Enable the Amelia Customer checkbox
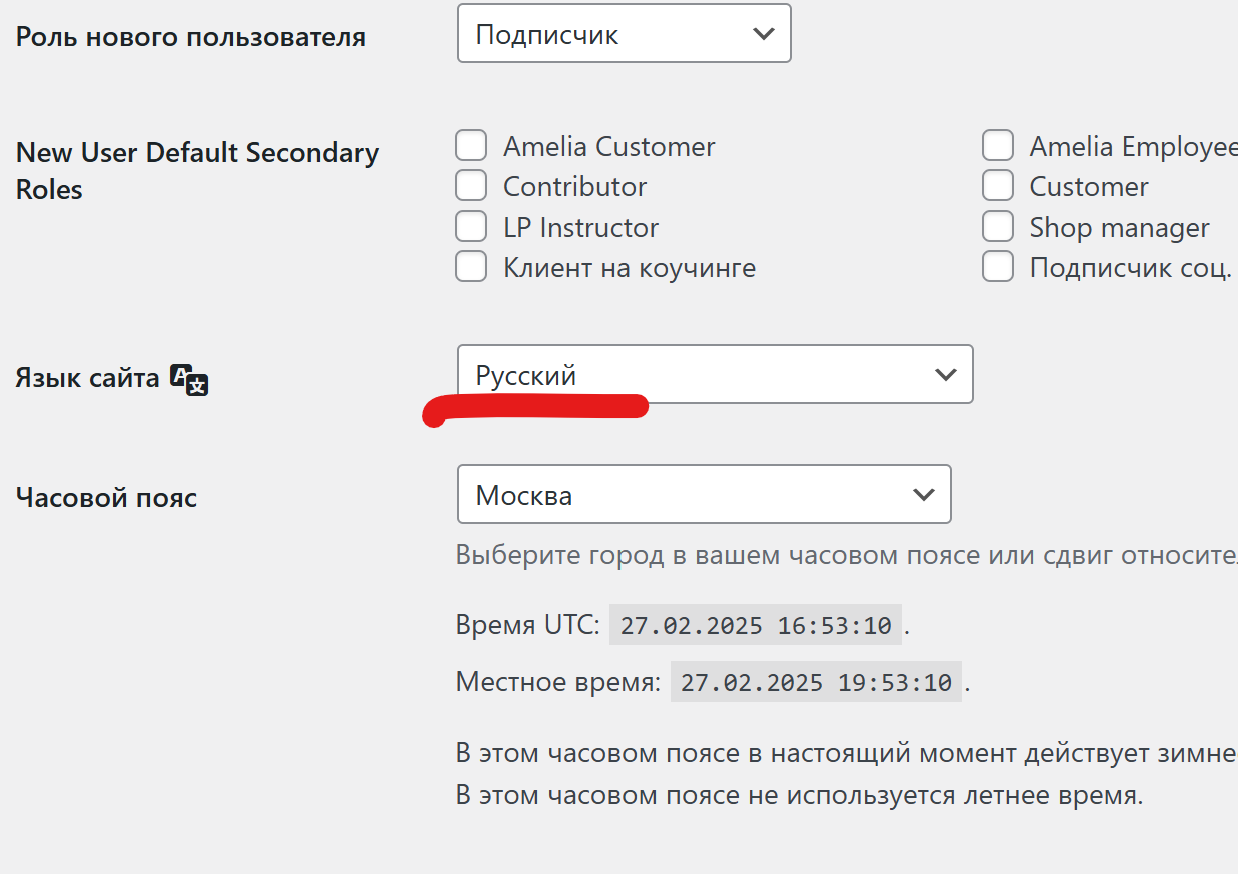The image size is (1238, 874). pyautogui.click(x=471, y=146)
